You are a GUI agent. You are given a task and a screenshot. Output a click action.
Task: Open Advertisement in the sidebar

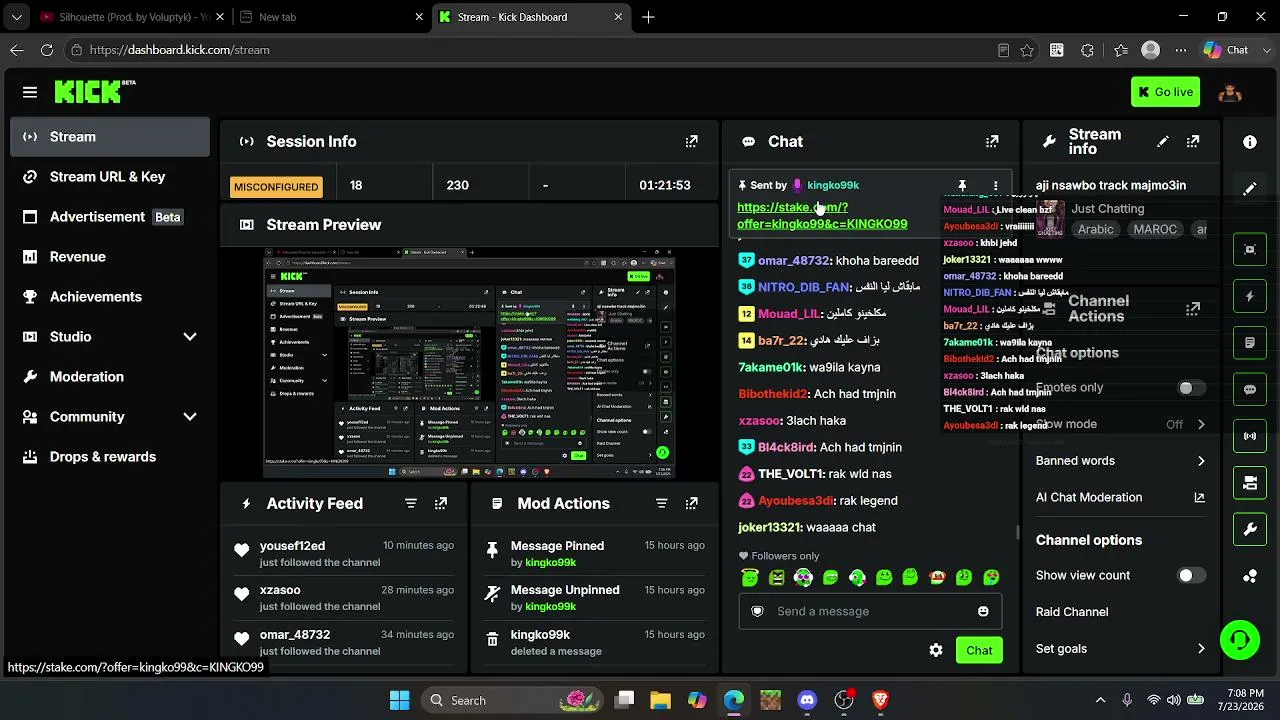click(110, 217)
